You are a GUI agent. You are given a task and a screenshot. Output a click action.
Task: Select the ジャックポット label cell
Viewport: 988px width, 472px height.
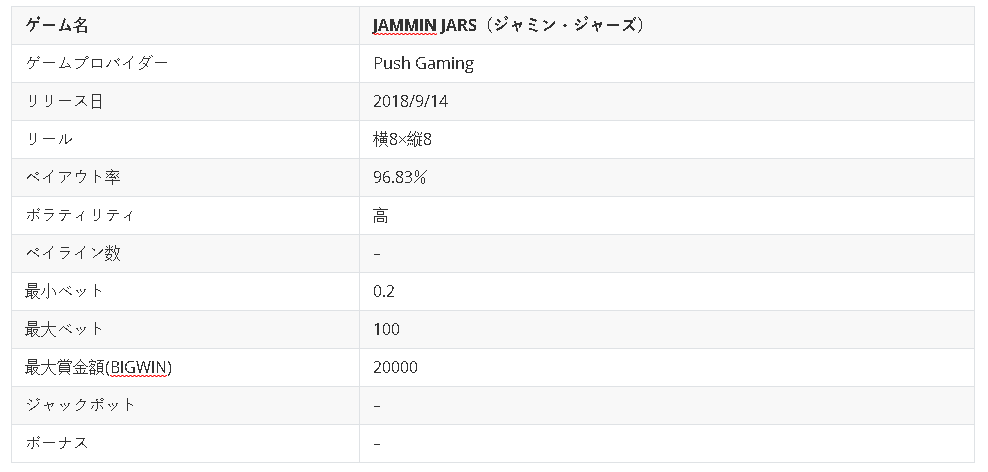point(185,405)
